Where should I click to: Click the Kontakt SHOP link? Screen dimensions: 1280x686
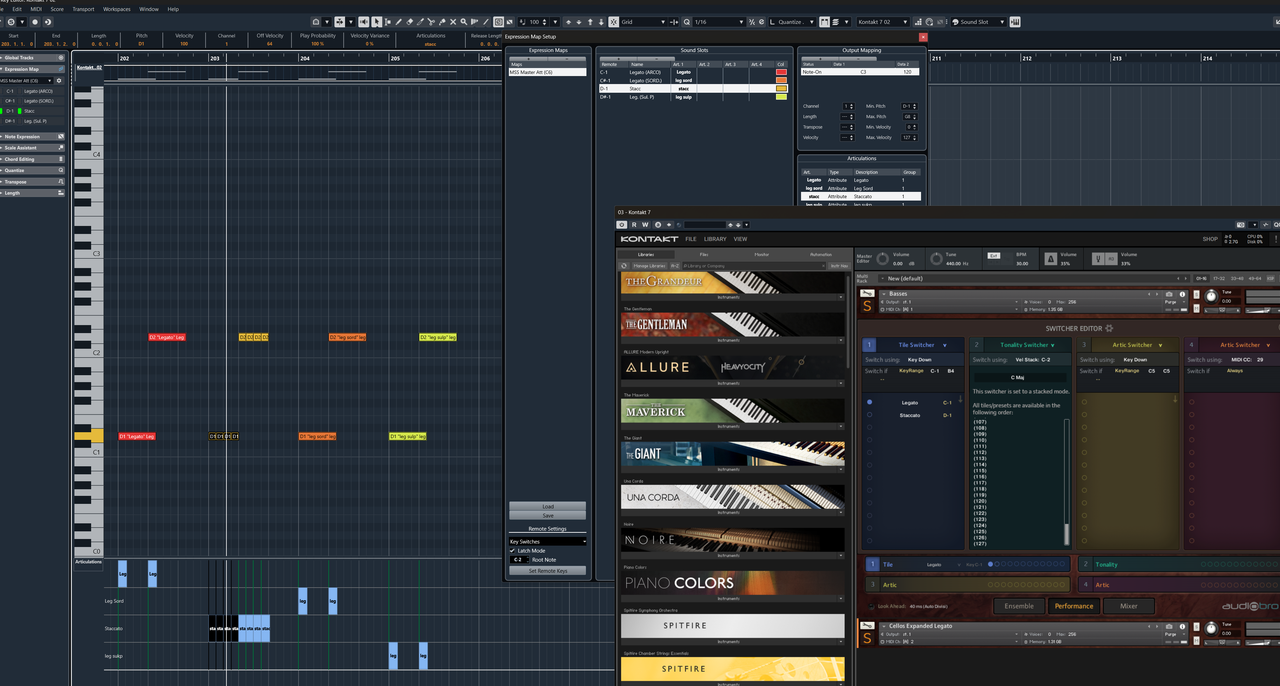click(1210, 239)
